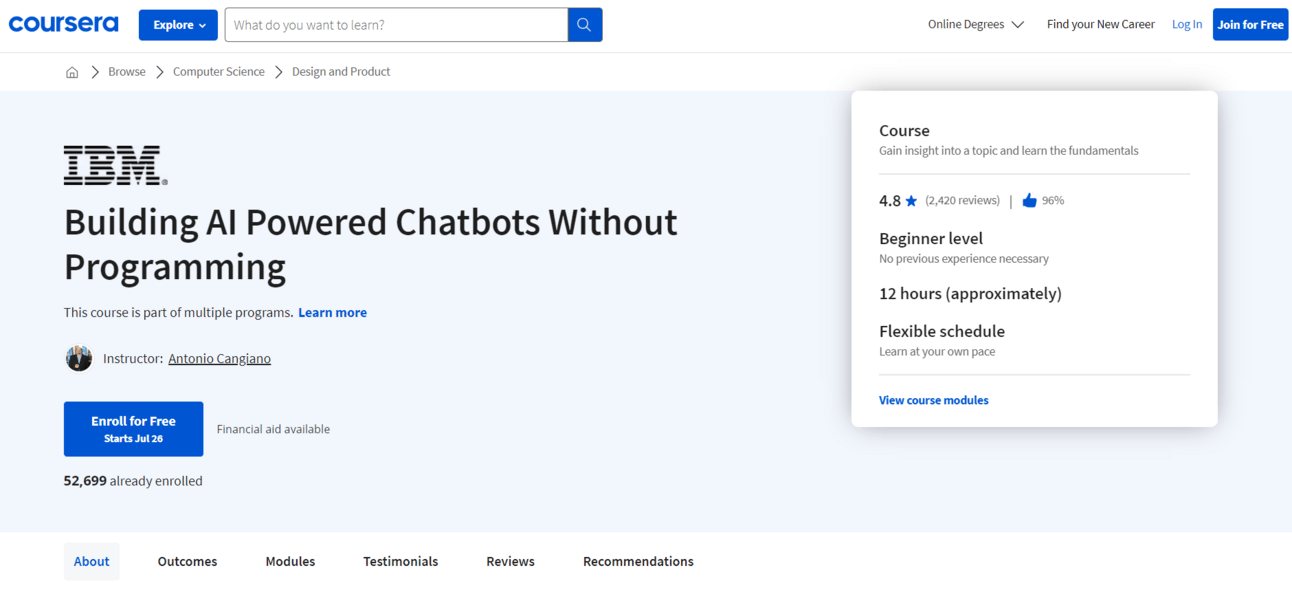Navigate to Browse breadcrumb
Viewport: 1292px width, 590px height.
pos(127,72)
